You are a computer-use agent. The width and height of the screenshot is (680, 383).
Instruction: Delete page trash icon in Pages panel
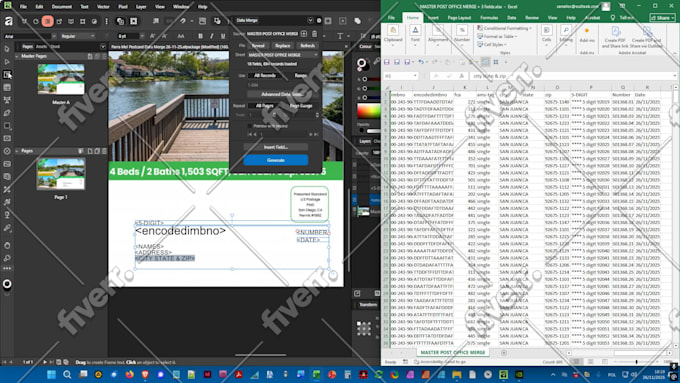coord(104,151)
